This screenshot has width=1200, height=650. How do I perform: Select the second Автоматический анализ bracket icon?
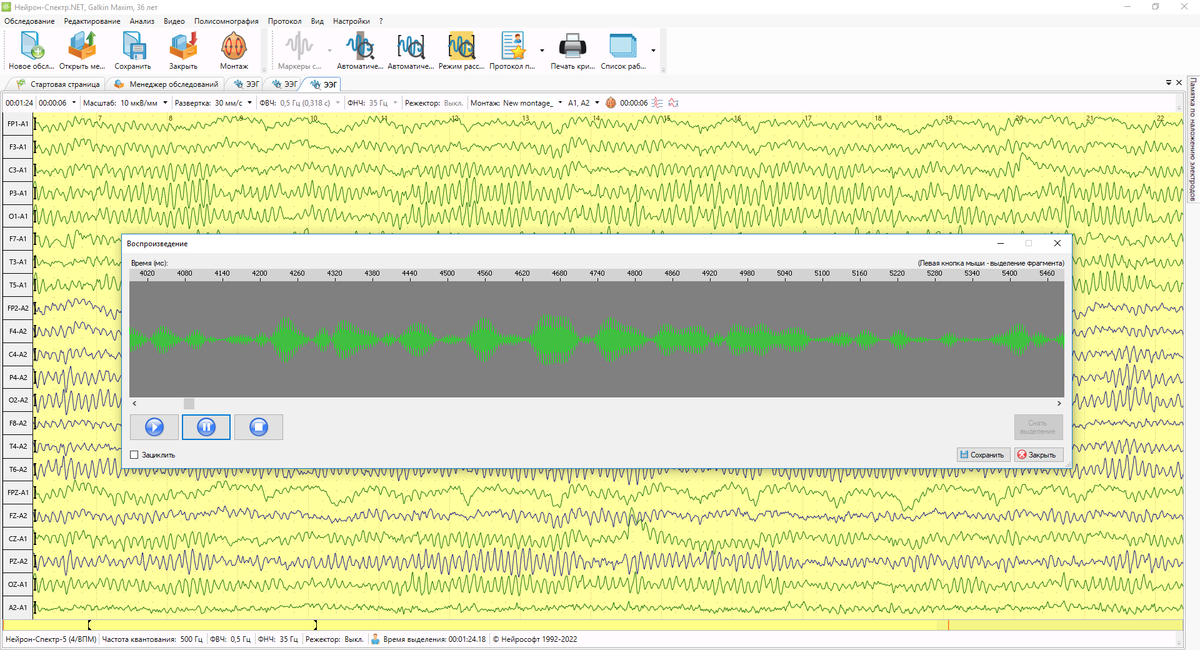pyautogui.click(x=411, y=46)
